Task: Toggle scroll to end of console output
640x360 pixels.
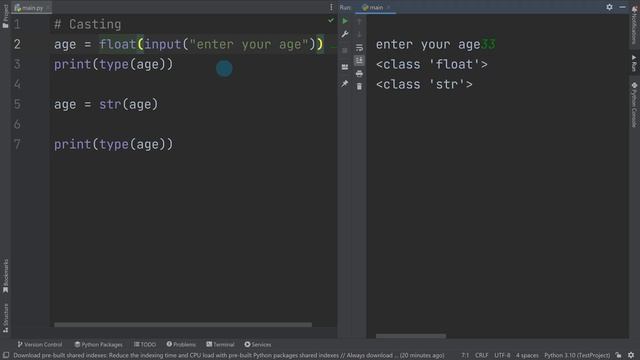Action: tap(359, 61)
